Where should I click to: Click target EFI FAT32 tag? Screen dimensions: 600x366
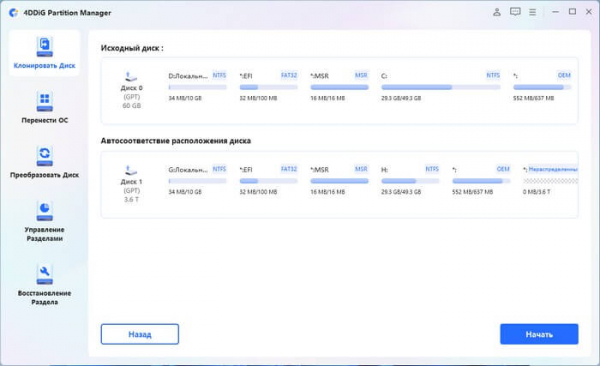coord(289,169)
